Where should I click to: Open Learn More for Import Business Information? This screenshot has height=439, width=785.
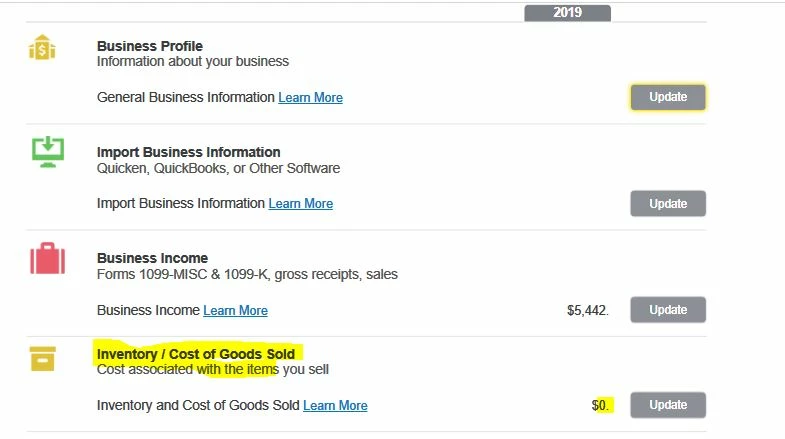point(301,204)
